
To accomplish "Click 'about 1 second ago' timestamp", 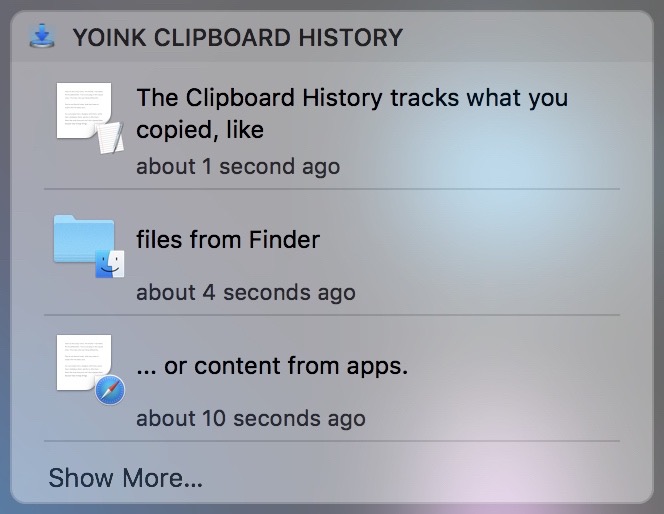I will (x=238, y=166).
